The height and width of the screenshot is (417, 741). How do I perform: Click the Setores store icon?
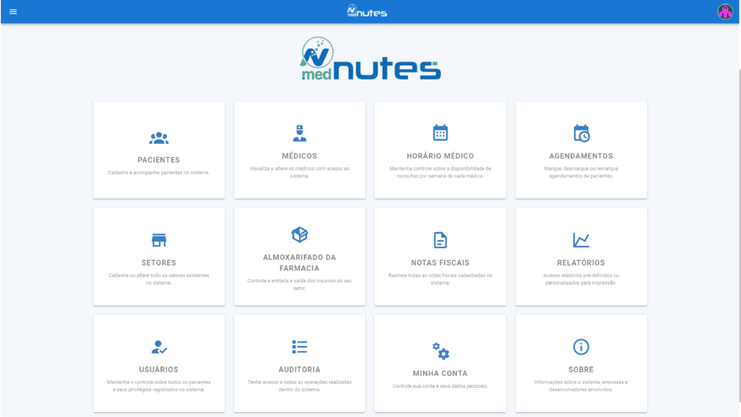pyautogui.click(x=159, y=240)
